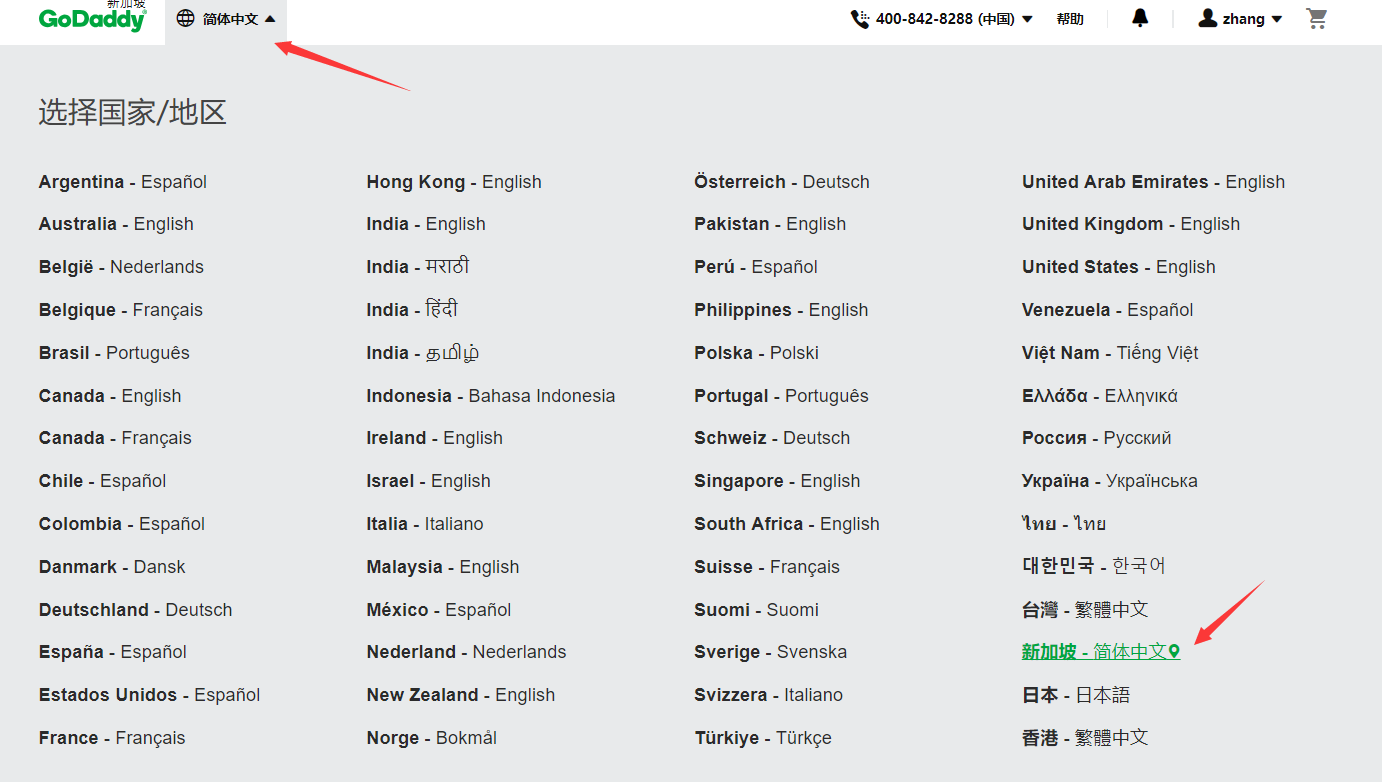
Task: Click the zhang user avatar icon
Action: 1208,18
